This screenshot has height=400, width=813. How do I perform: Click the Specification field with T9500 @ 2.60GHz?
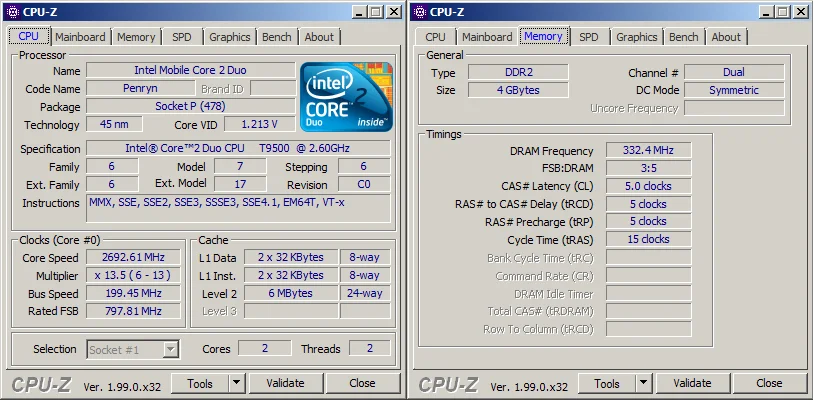(238, 148)
